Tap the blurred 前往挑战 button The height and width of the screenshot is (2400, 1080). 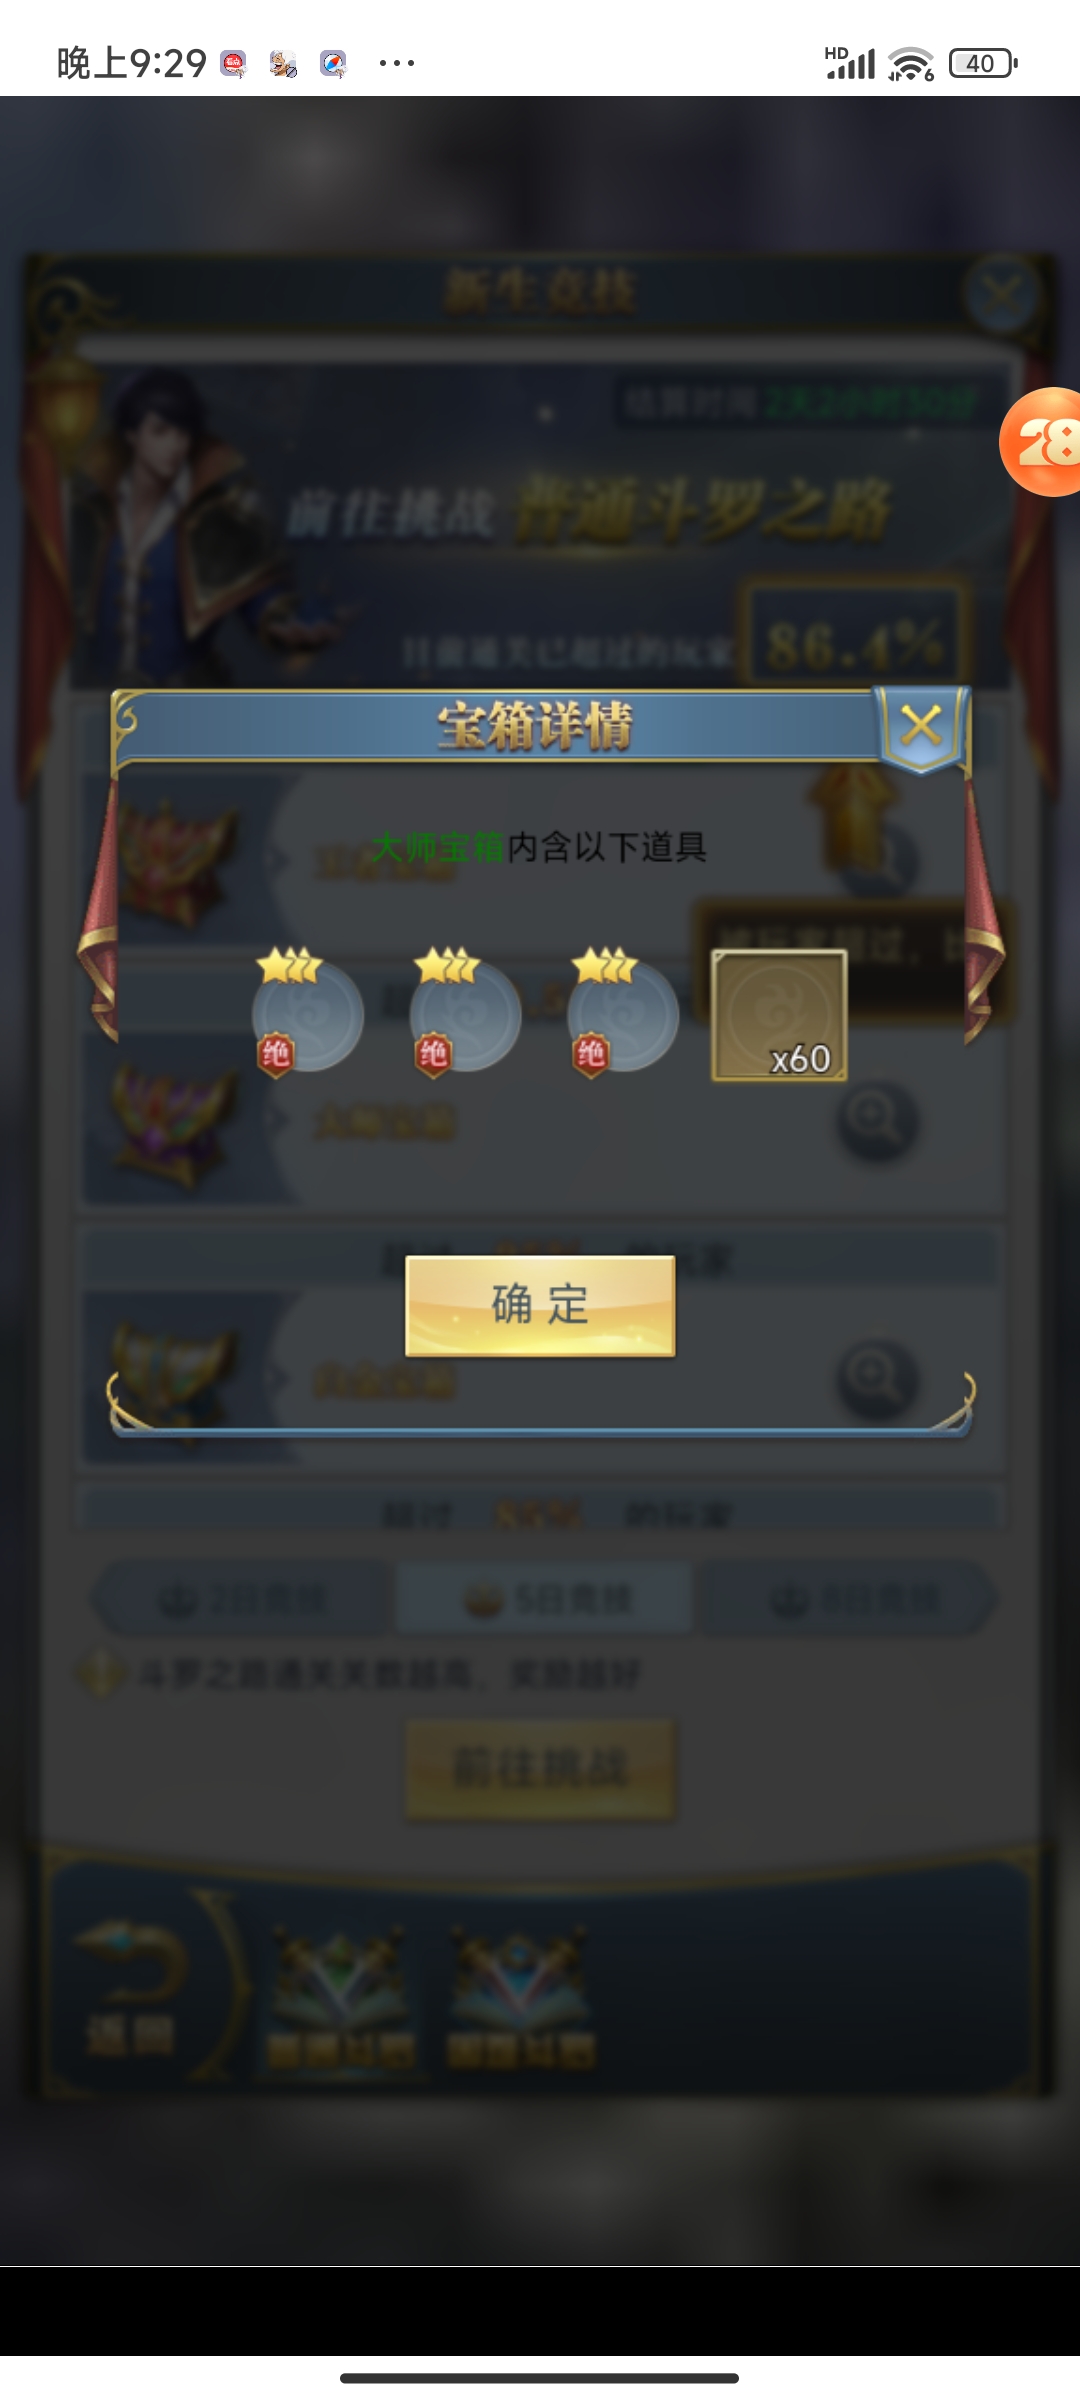541,1768
